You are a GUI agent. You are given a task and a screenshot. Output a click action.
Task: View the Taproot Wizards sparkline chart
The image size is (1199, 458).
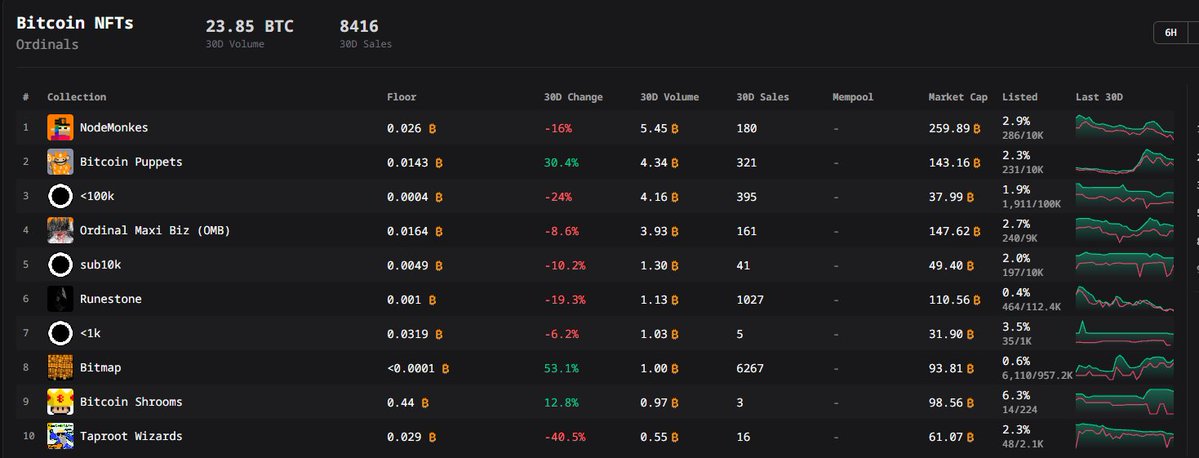[x=1124, y=437]
